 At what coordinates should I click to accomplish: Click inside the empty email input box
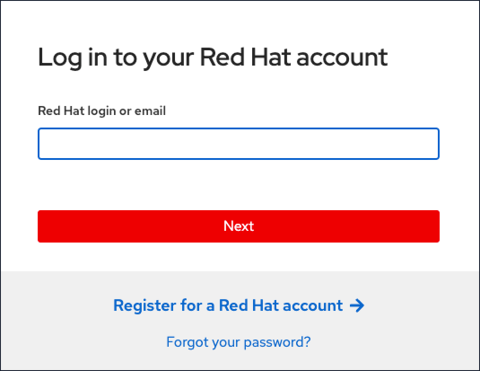pyautogui.click(x=239, y=144)
